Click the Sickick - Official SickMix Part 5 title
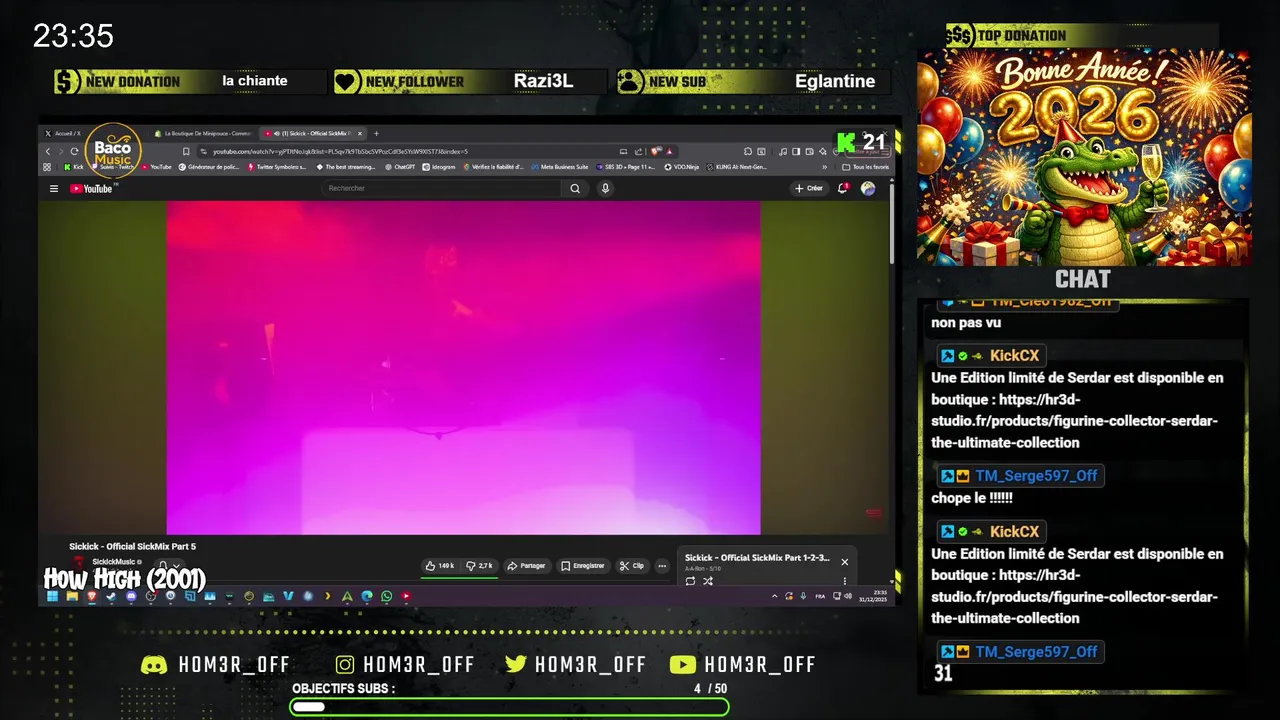 coord(133,546)
